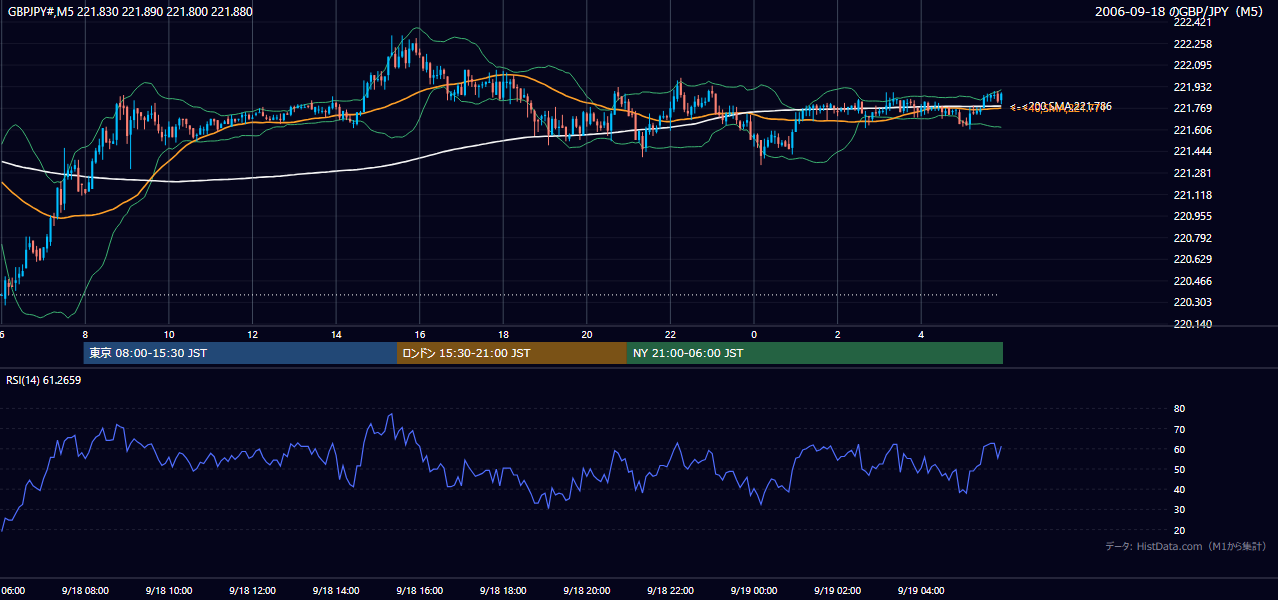
Task: Click RSI scale value 80
Action: [x=1179, y=409]
